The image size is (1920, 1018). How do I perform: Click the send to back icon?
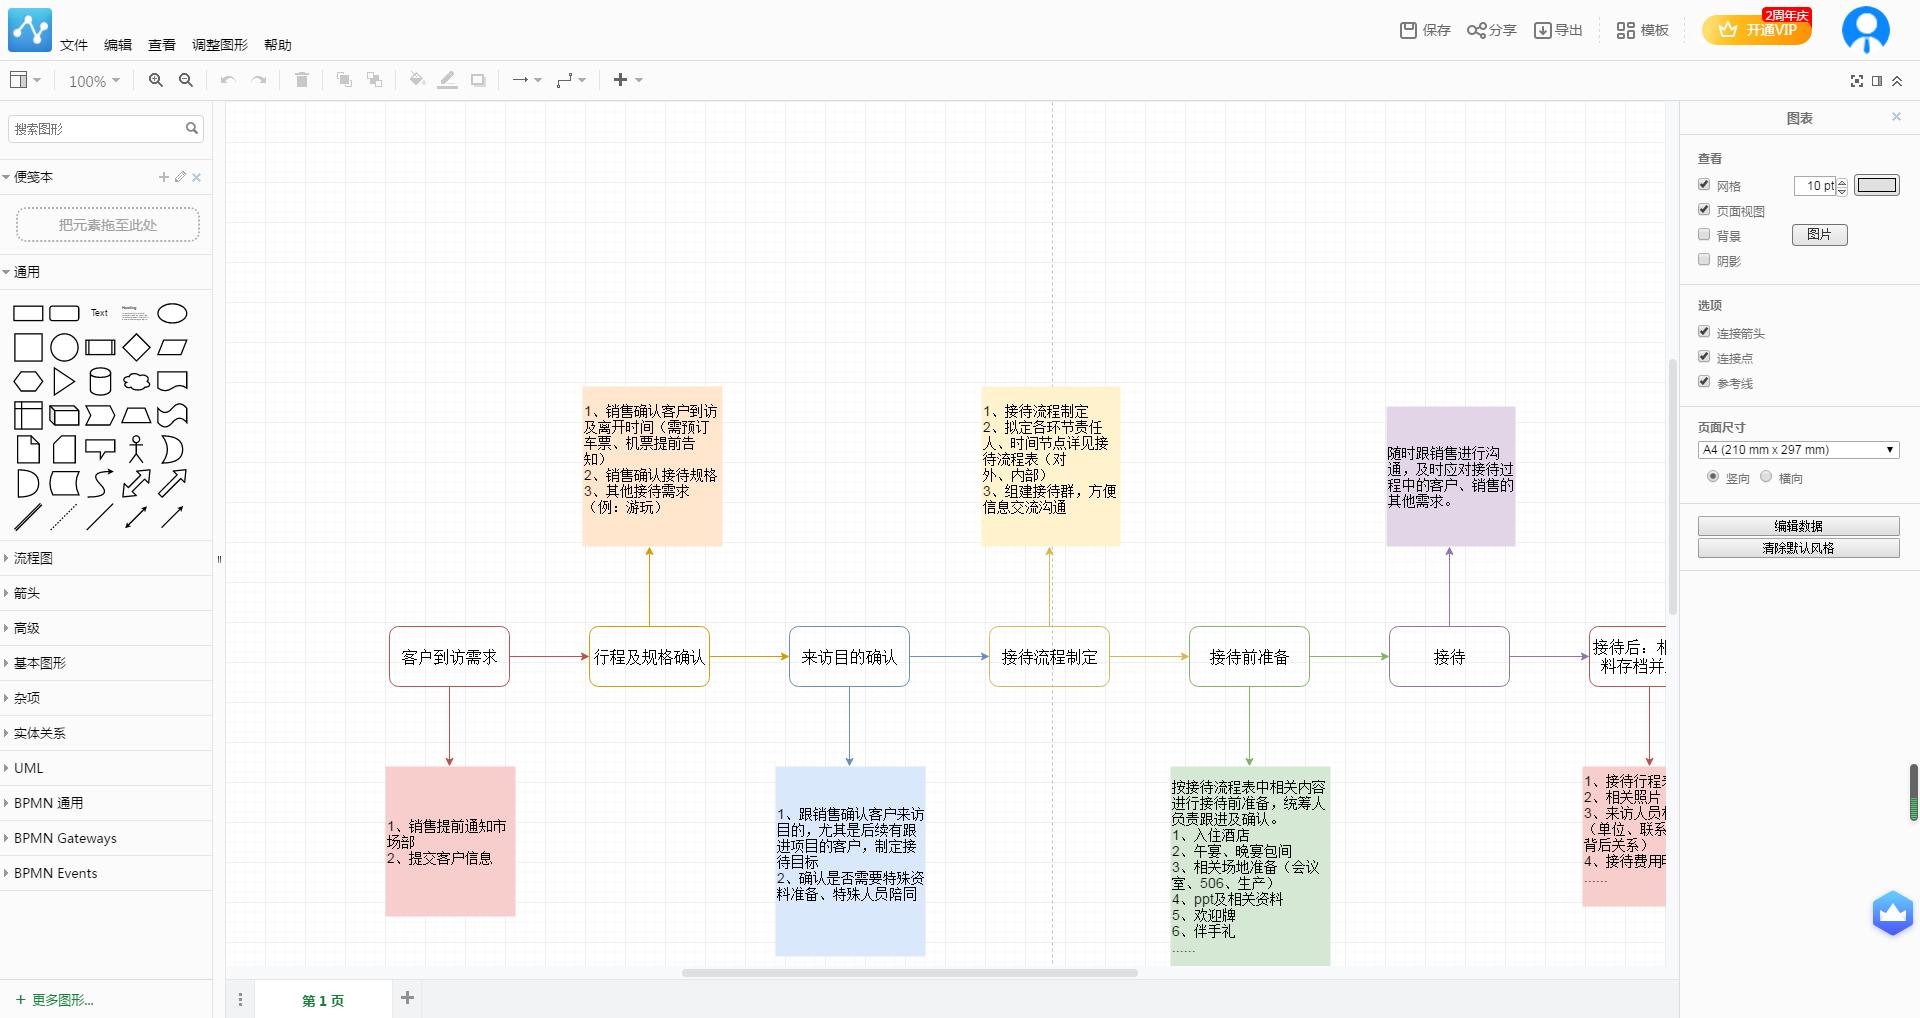click(375, 80)
